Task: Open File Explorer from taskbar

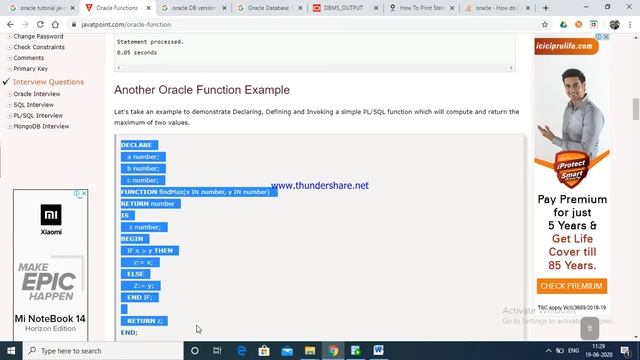Action: [310, 351]
